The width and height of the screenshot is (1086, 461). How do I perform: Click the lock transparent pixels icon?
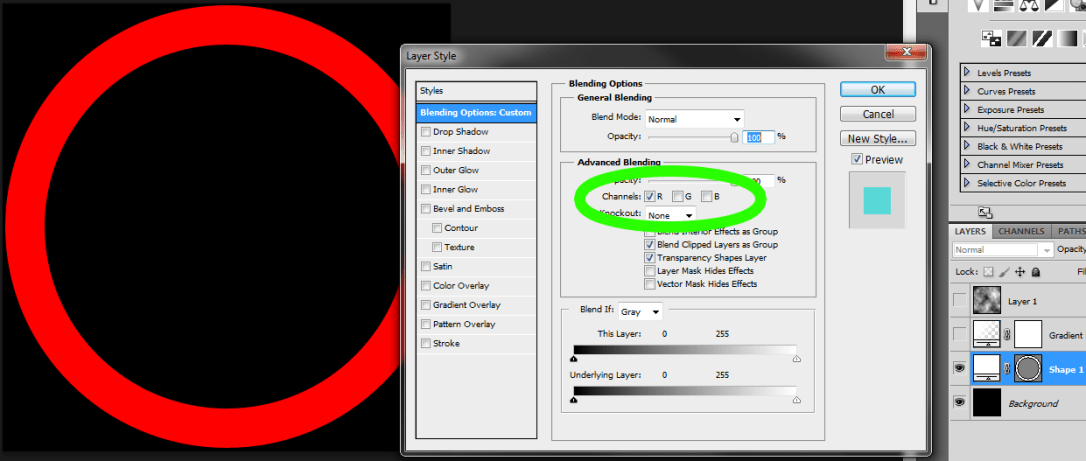point(989,271)
